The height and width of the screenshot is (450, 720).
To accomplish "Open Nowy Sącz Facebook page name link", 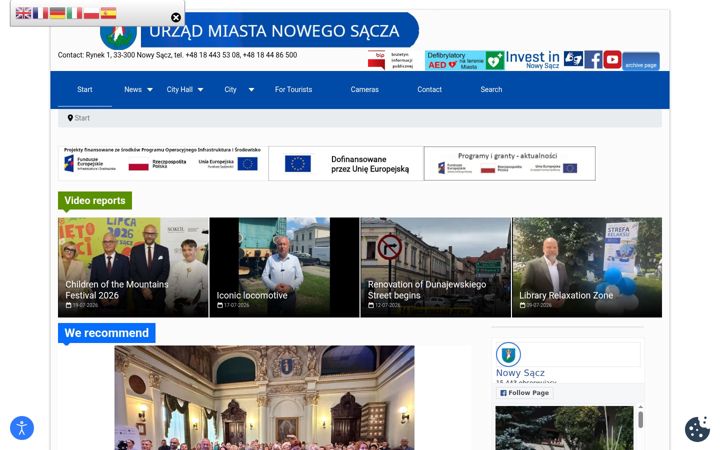I will tap(520, 373).
